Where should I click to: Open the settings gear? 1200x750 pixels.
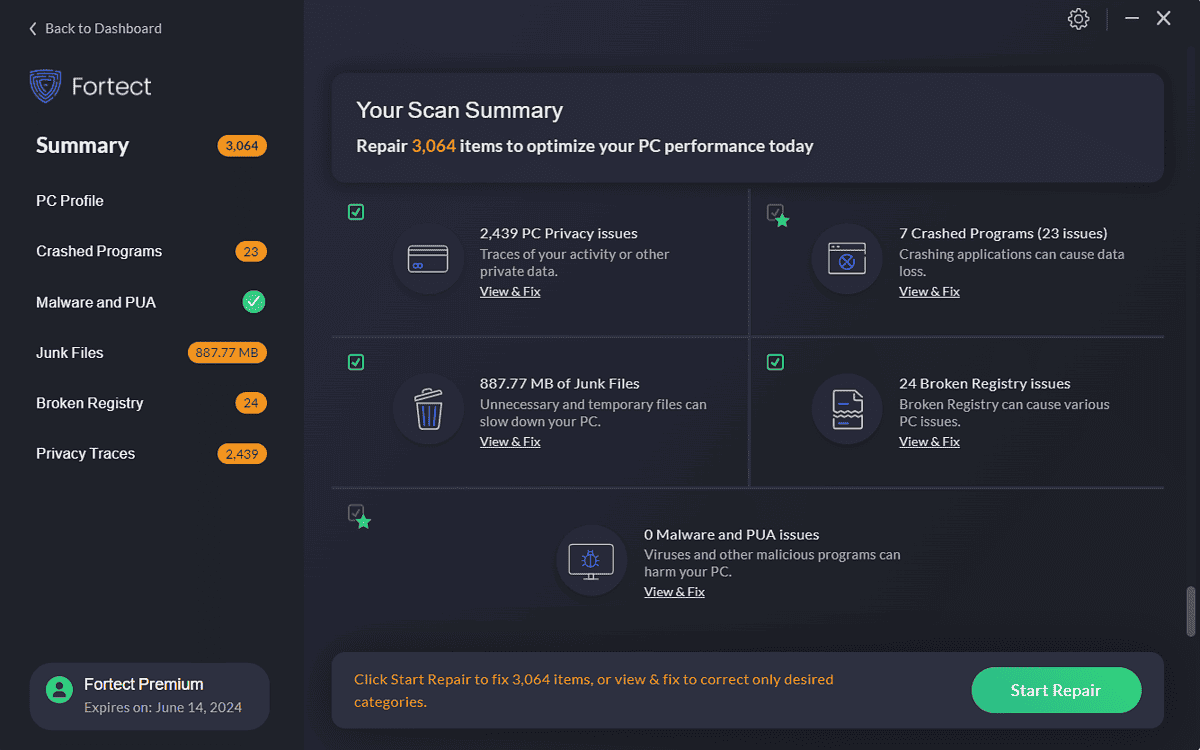pyautogui.click(x=1078, y=18)
